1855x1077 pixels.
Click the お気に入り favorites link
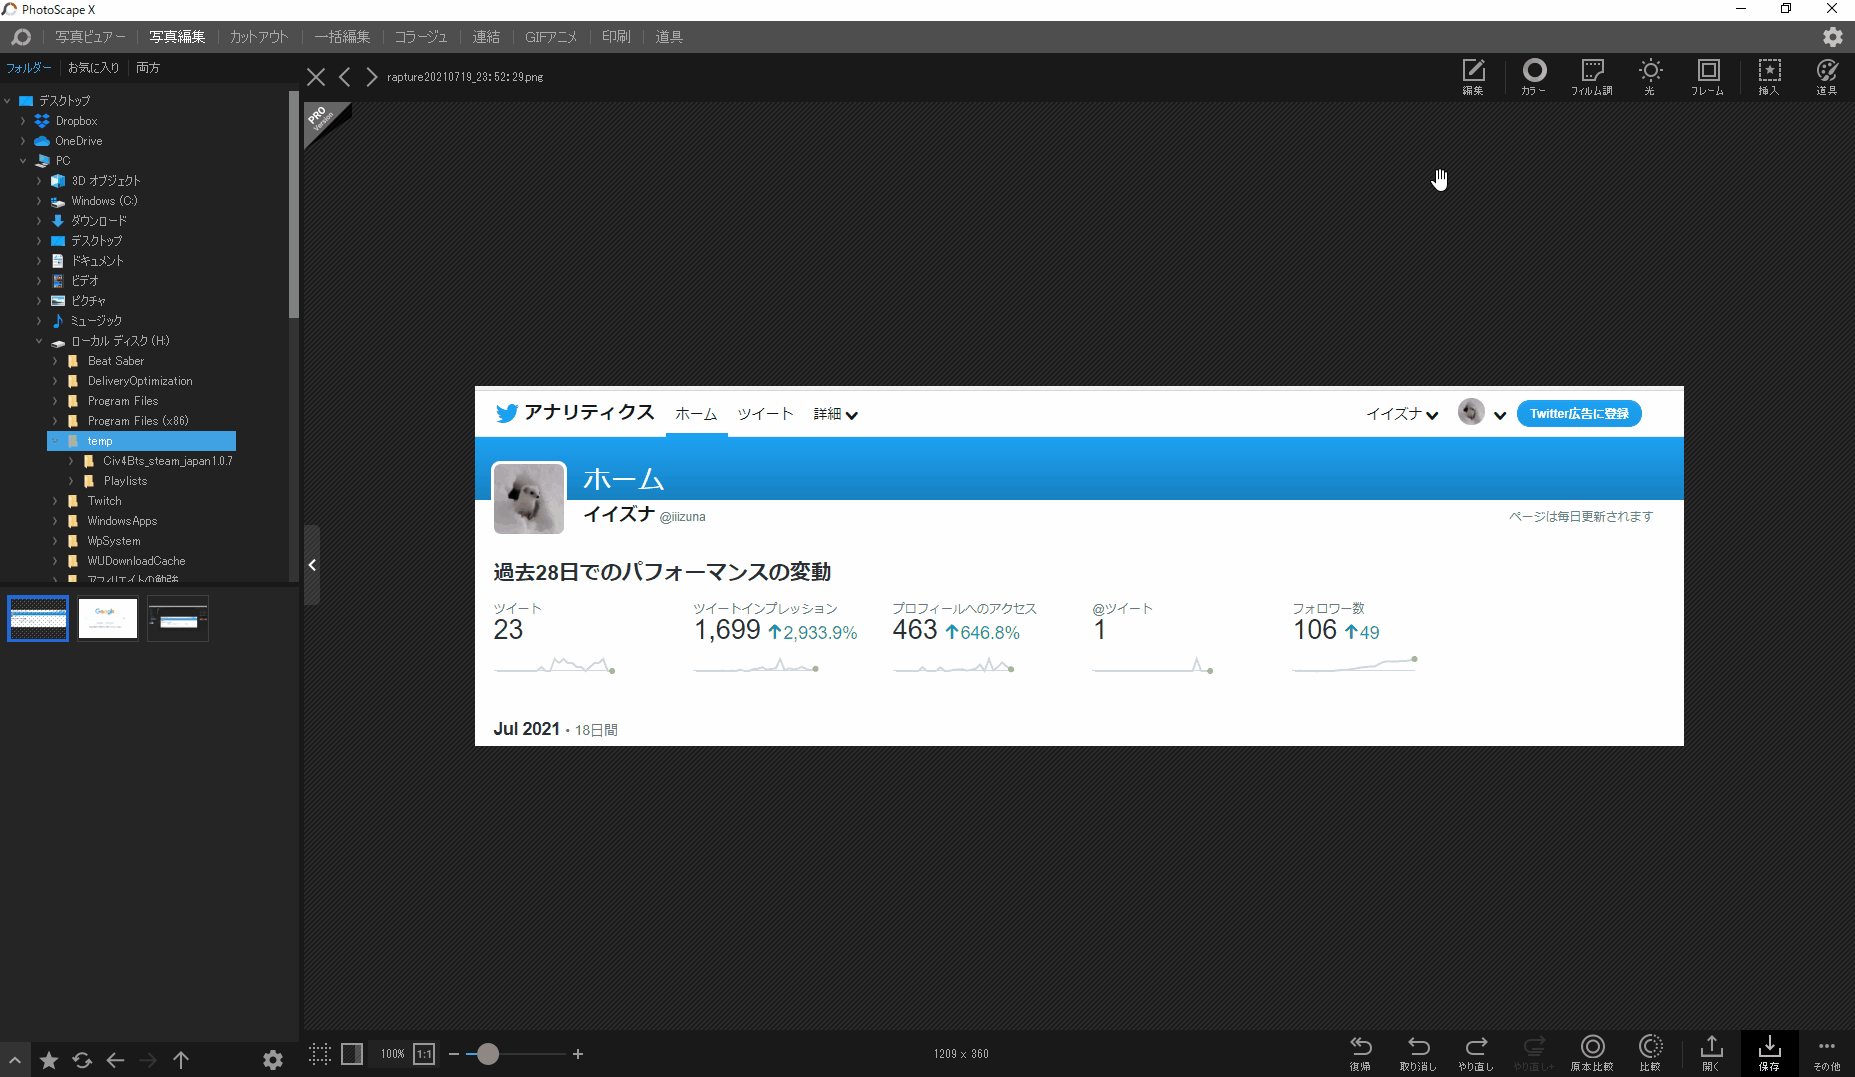(x=93, y=68)
